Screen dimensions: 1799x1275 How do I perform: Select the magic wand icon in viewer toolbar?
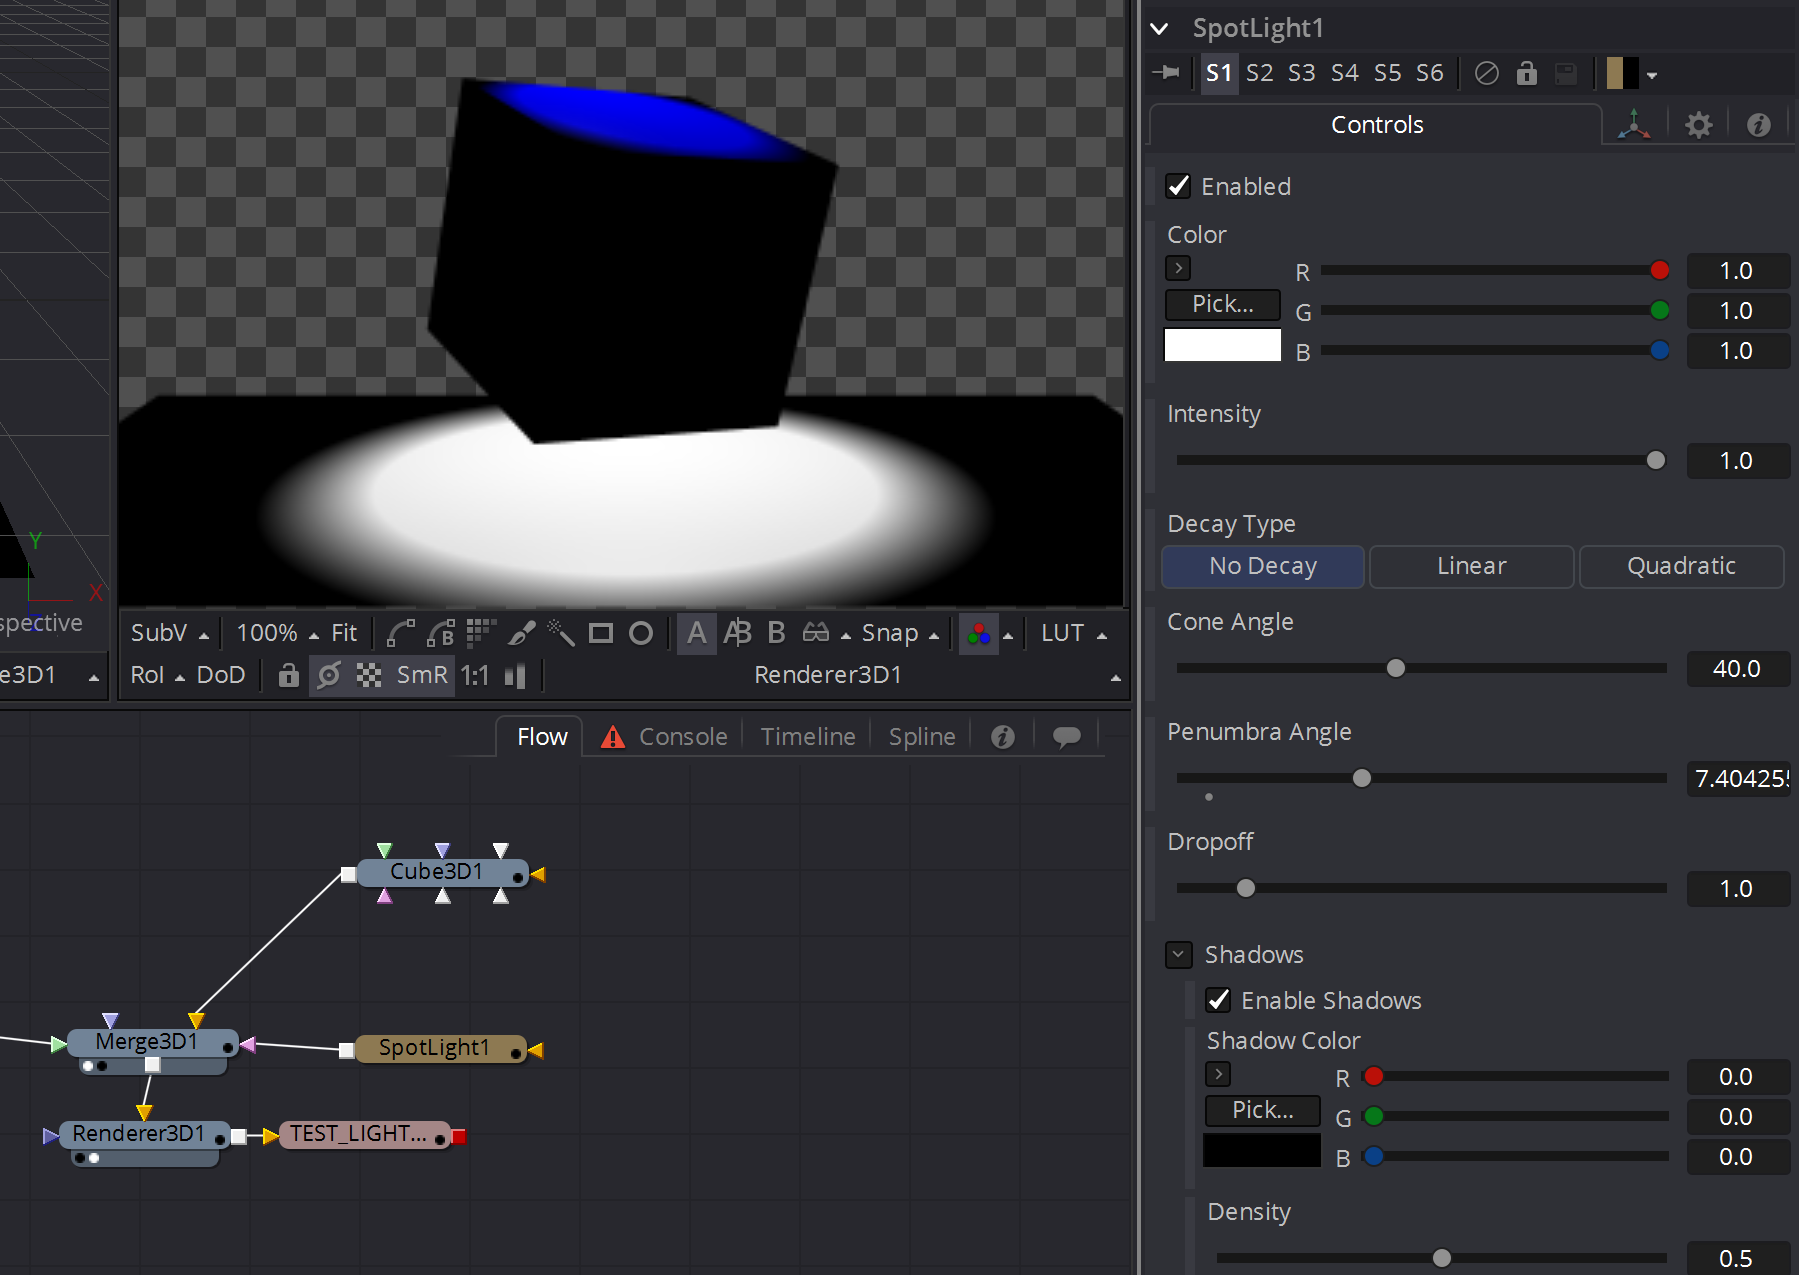pyautogui.click(x=561, y=633)
